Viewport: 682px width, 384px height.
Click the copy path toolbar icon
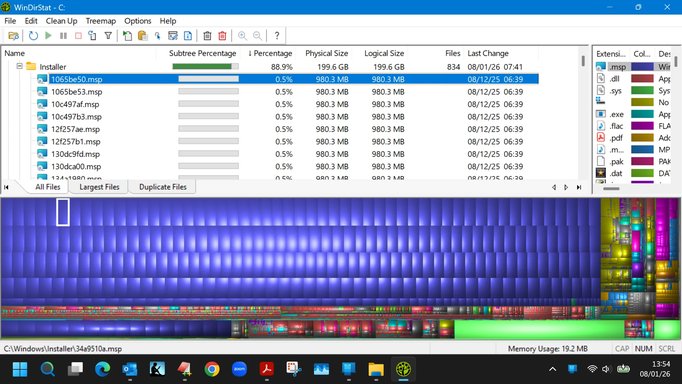click(127, 36)
